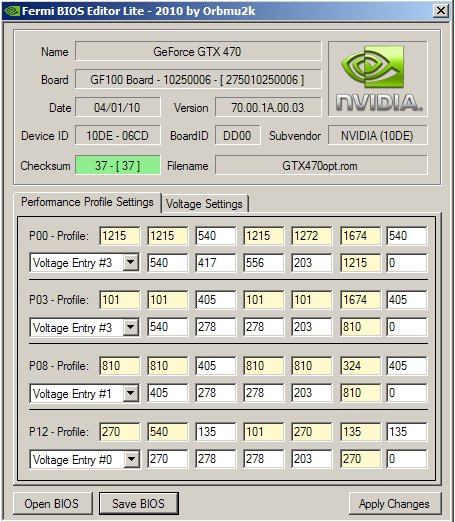Click the NVIDIA eye icon in title bar
The width and height of the screenshot is (455, 522).
pyautogui.click(x=12, y=11)
